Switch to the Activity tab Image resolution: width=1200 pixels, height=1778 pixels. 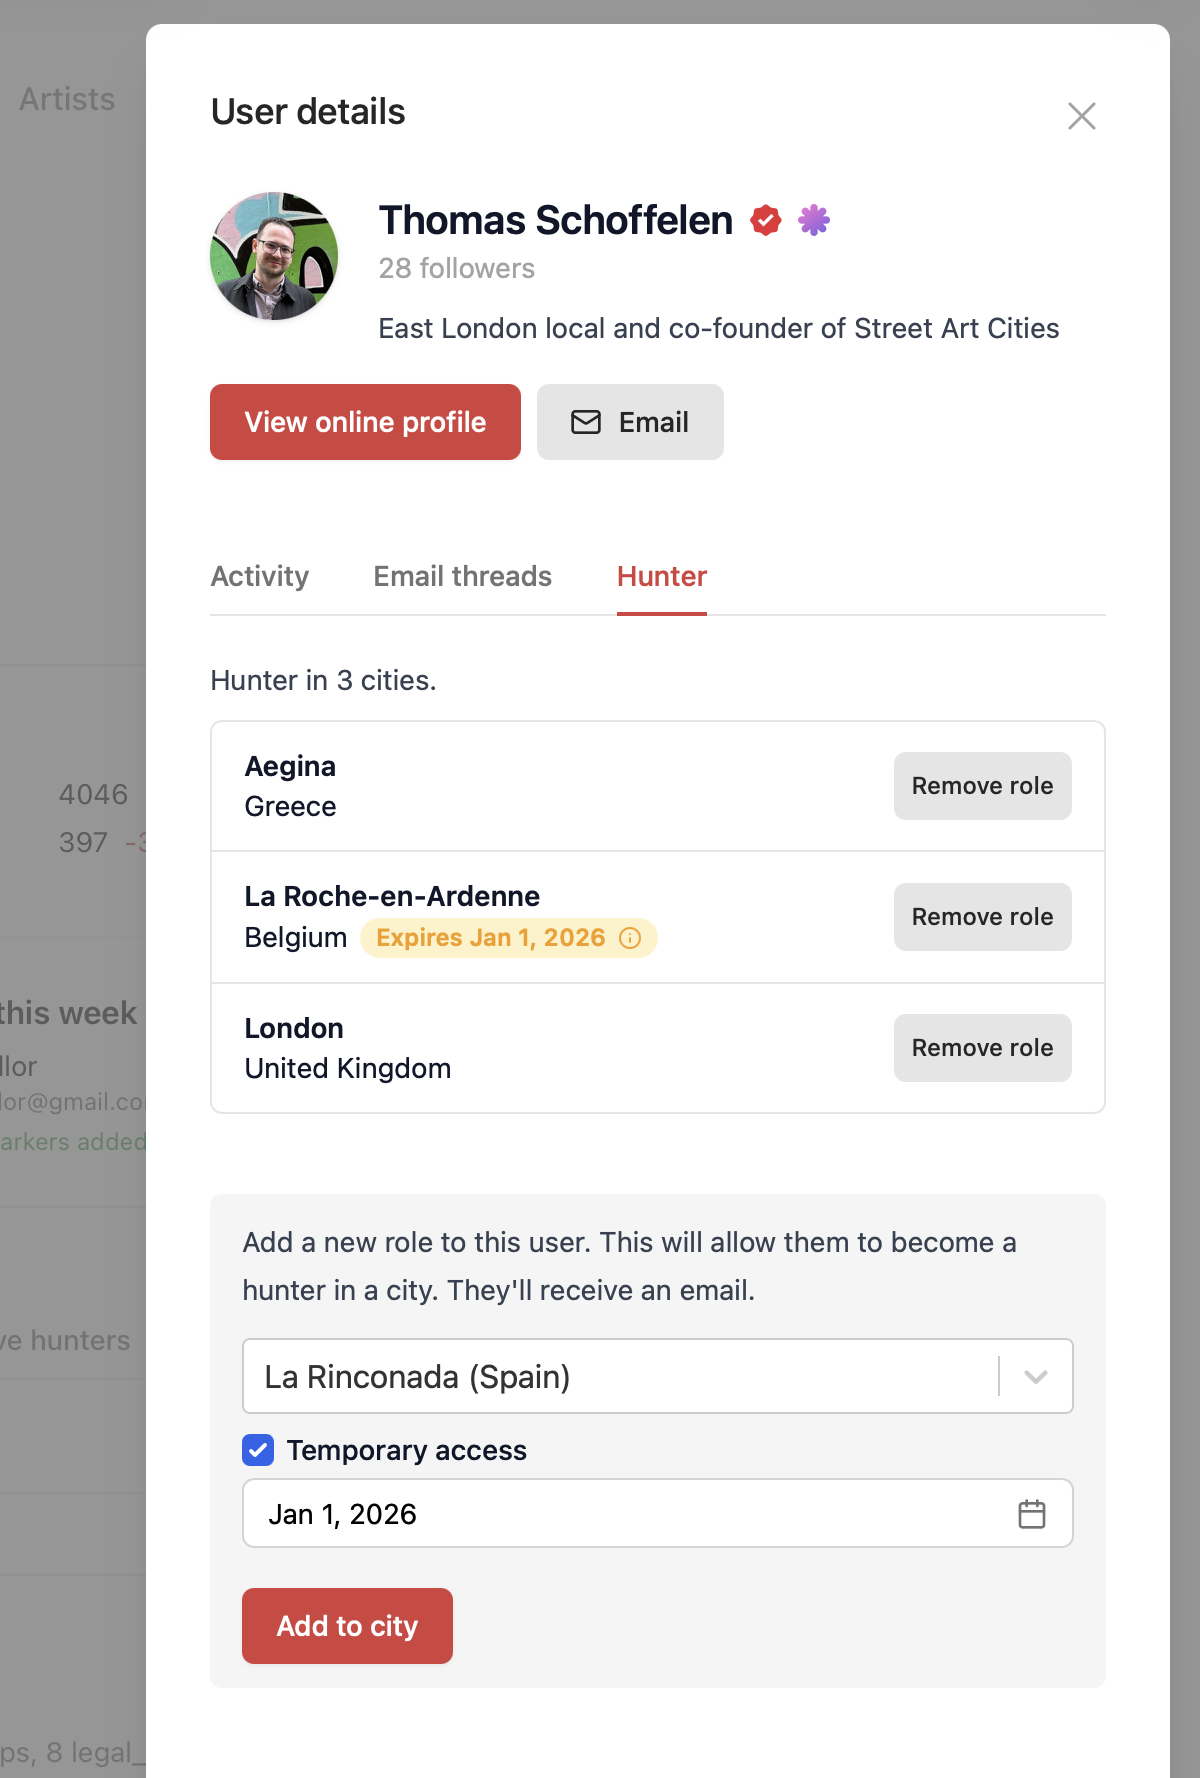[260, 577]
